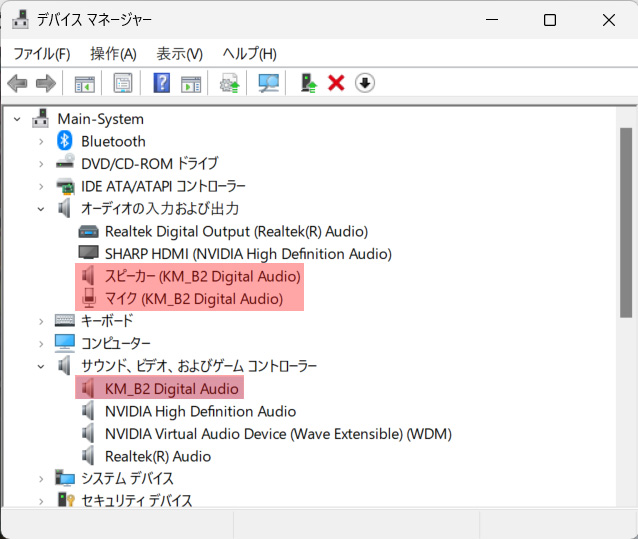638x539 pixels.
Task: Click the vertical scrollbar thumb
Action: click(626, 222)
